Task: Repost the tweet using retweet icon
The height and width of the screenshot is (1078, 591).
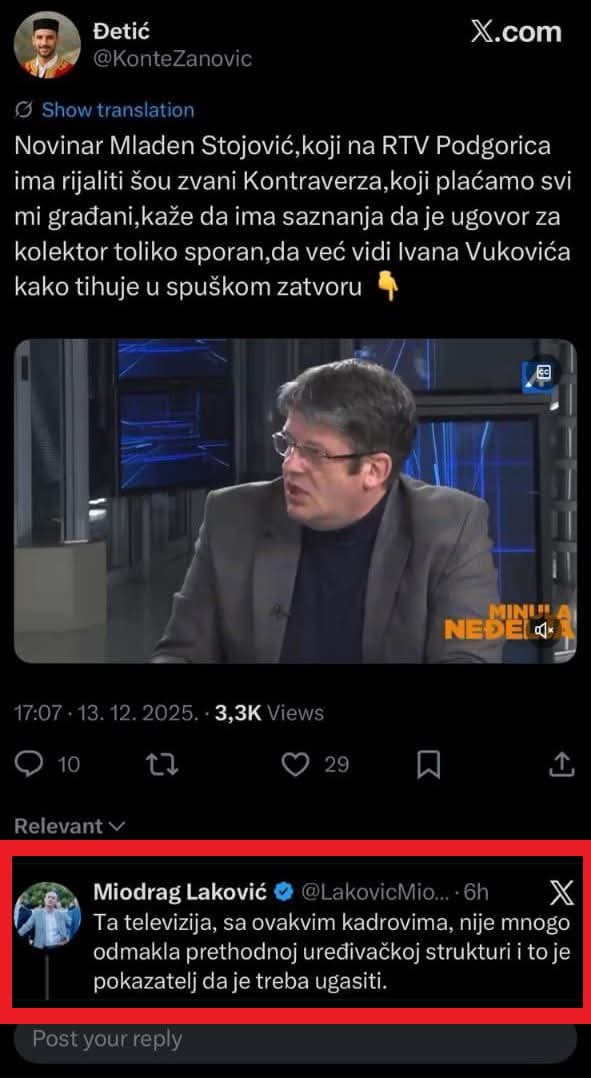Action: click(x=164, y=764)
